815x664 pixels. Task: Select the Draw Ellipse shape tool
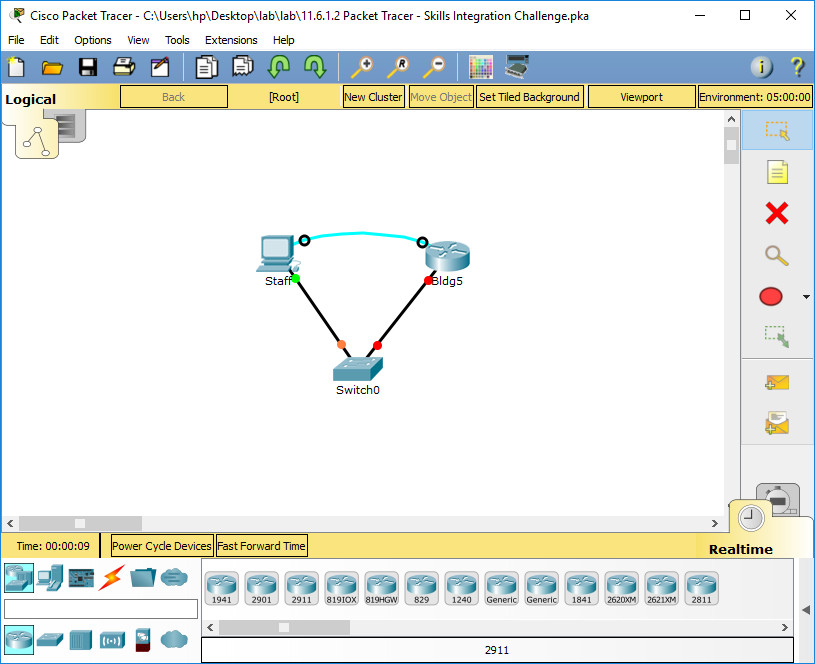(771, 296)
